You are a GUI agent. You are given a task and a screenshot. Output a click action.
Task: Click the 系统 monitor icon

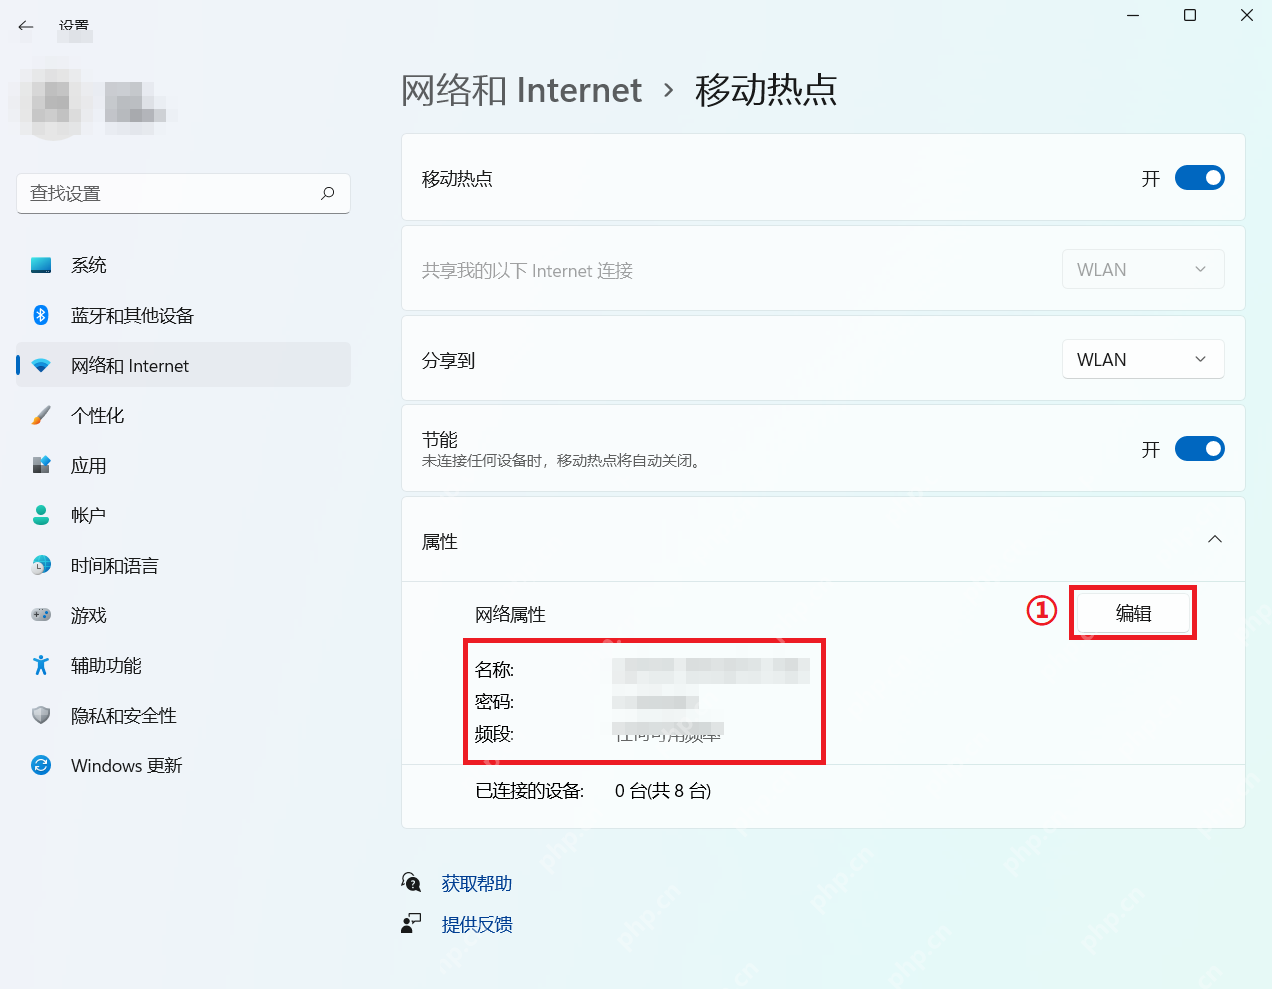[41, 265]
